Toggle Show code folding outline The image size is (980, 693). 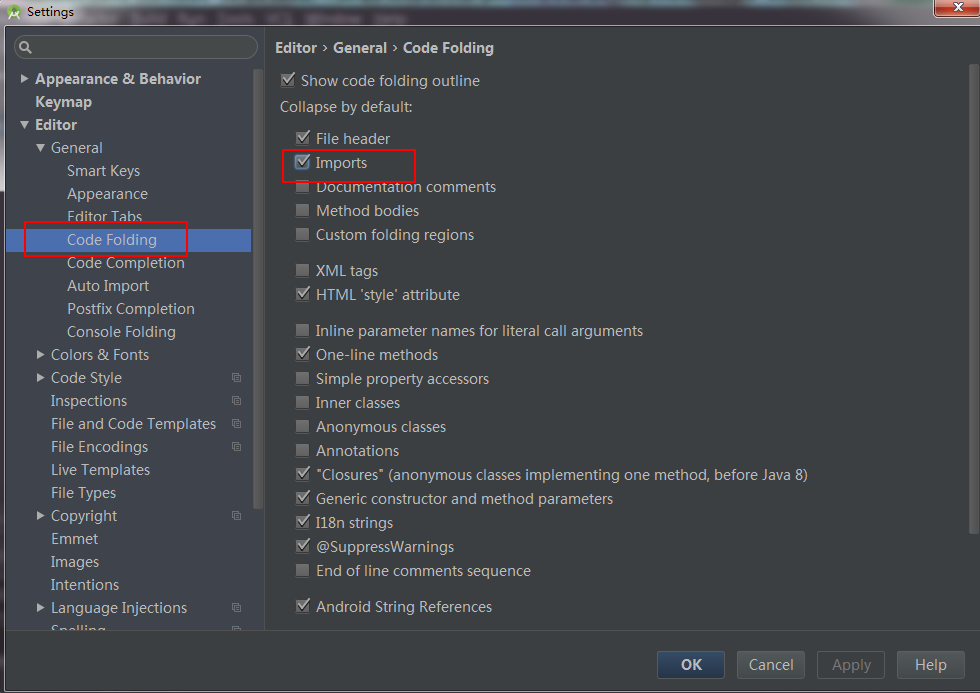coord(288,80)
